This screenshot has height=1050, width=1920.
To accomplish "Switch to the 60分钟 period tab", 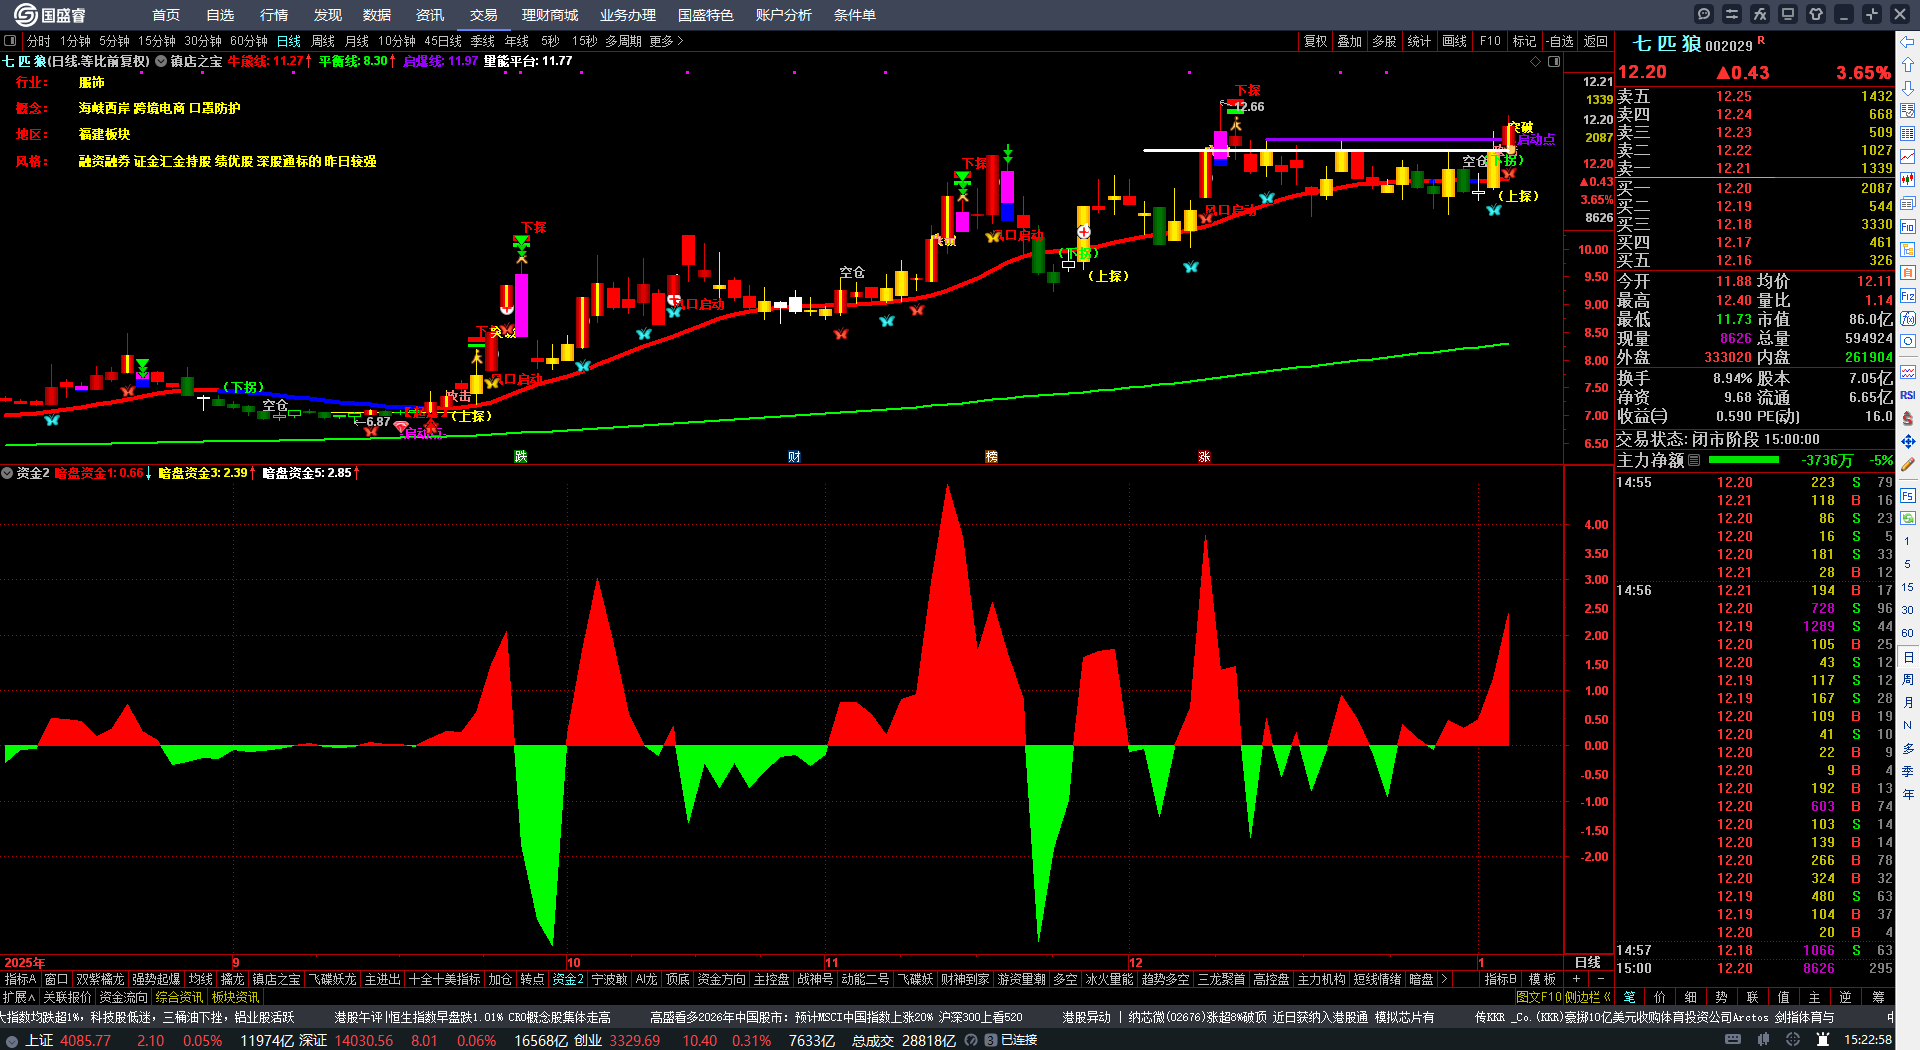I will tap(249, 41).
